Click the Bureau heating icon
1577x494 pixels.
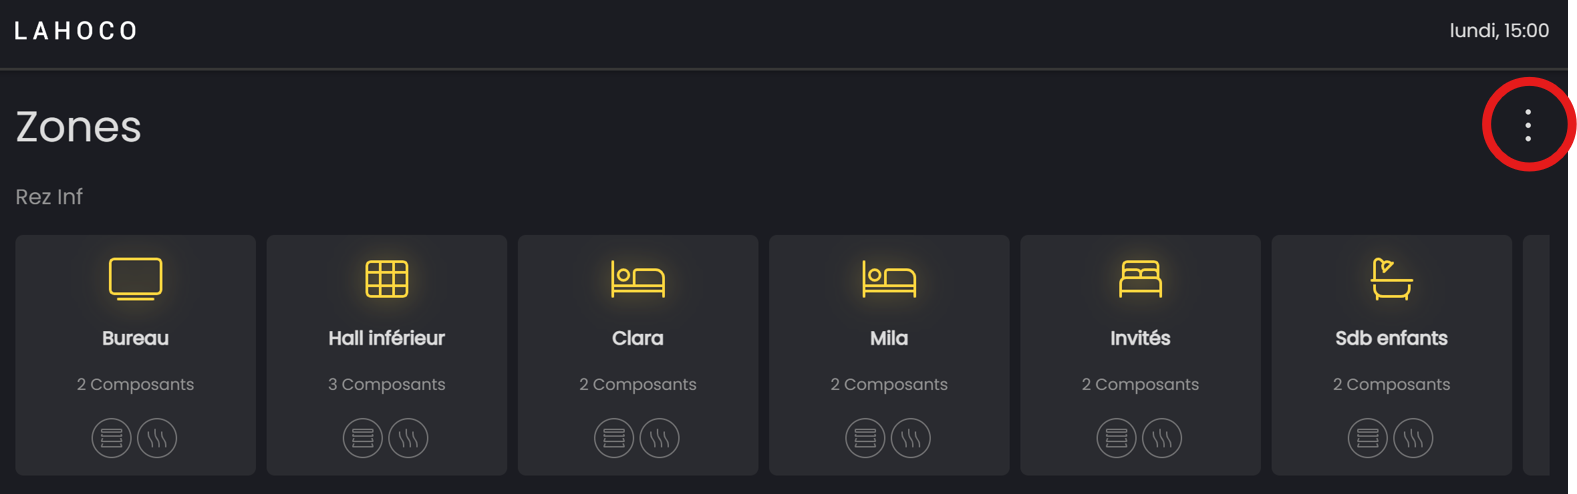pyautogui.click(x=157, y=438)
